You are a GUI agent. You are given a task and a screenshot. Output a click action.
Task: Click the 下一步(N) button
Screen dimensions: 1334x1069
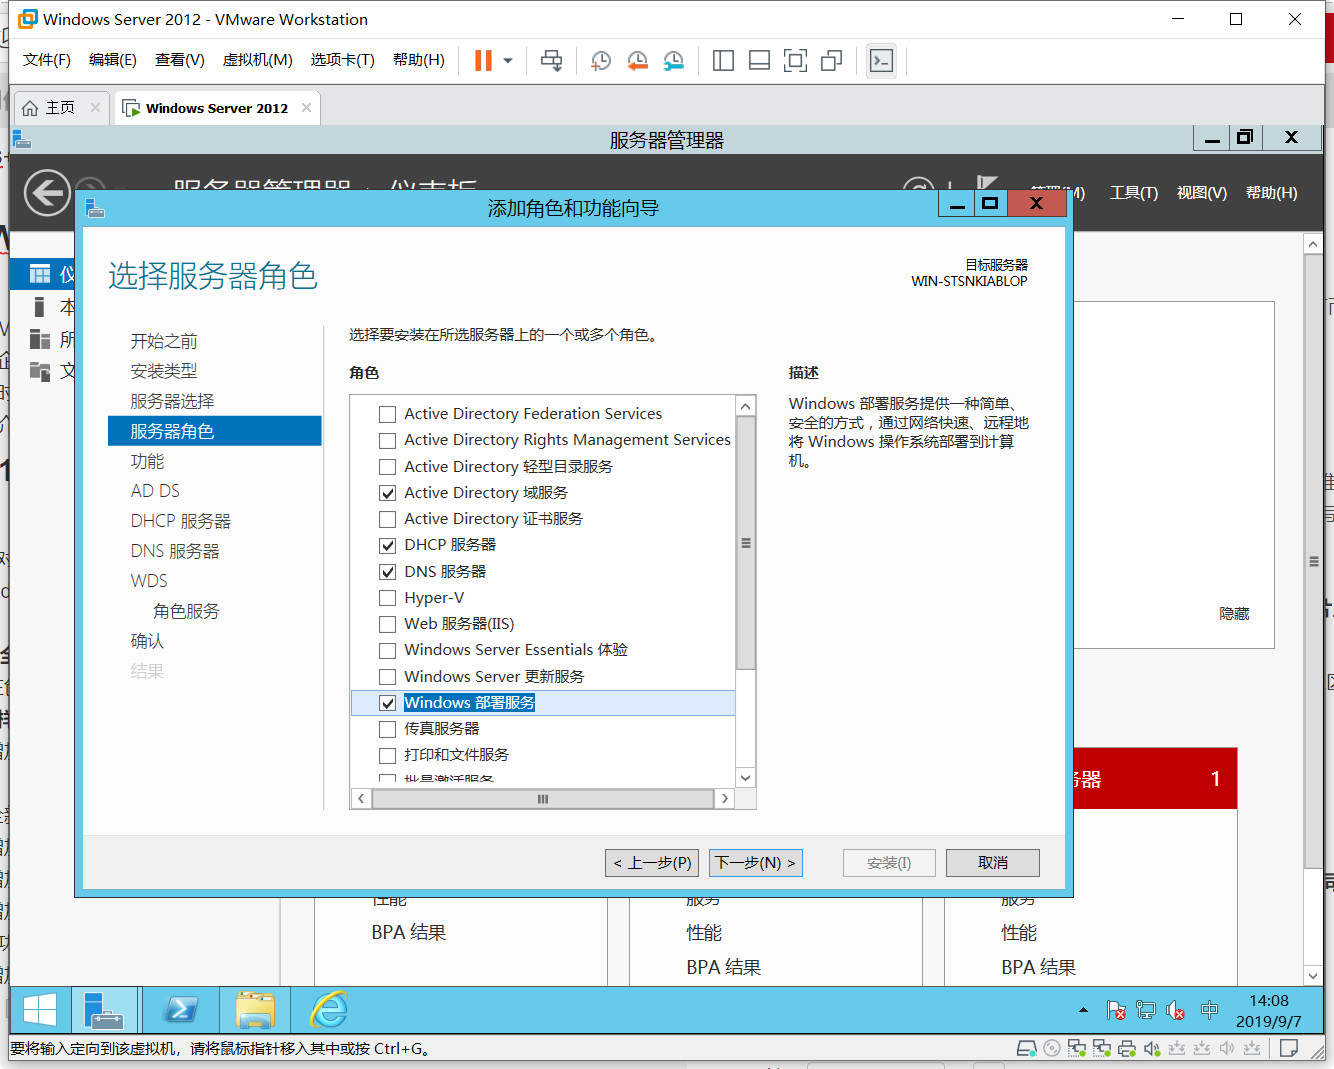755,862
